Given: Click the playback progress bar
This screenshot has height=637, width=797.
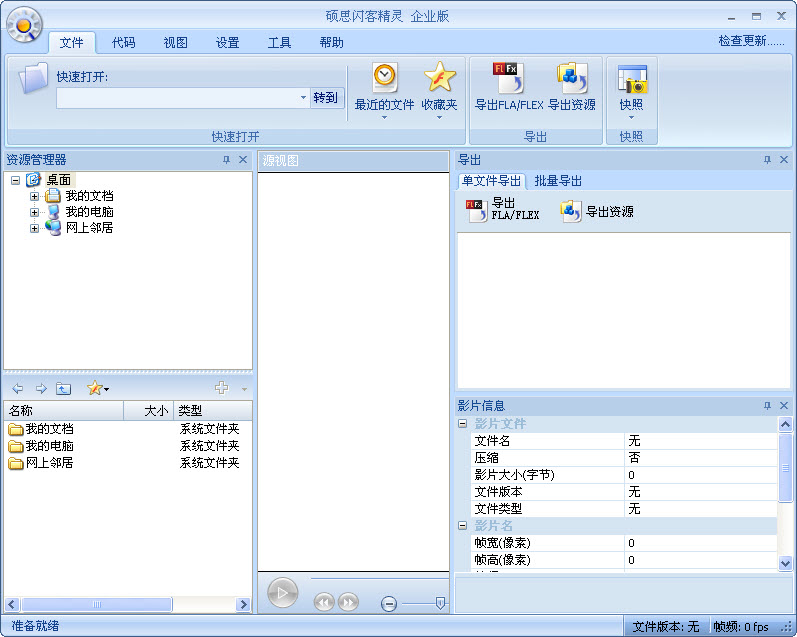Looking at the screenshot, I should coord(380,579).
